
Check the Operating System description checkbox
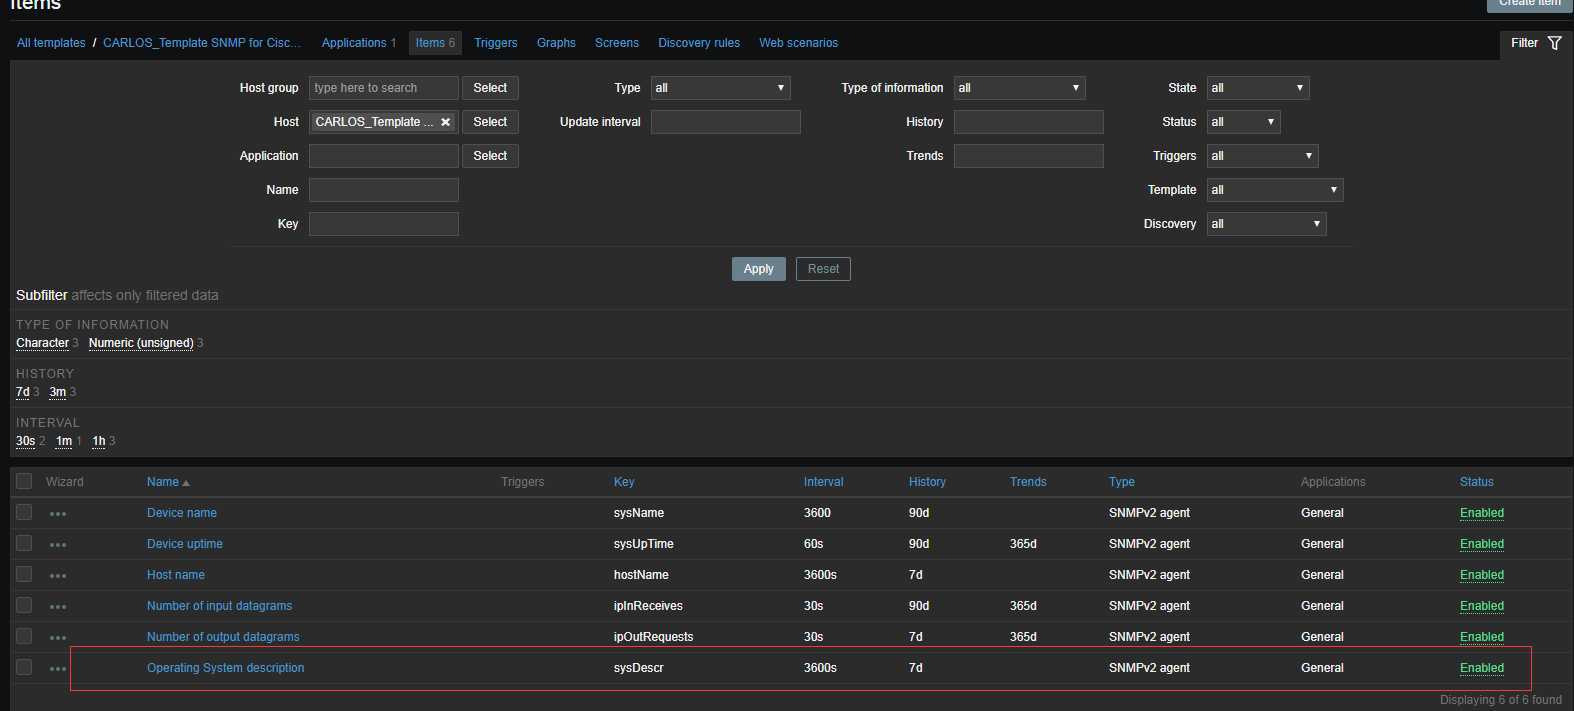24,667
